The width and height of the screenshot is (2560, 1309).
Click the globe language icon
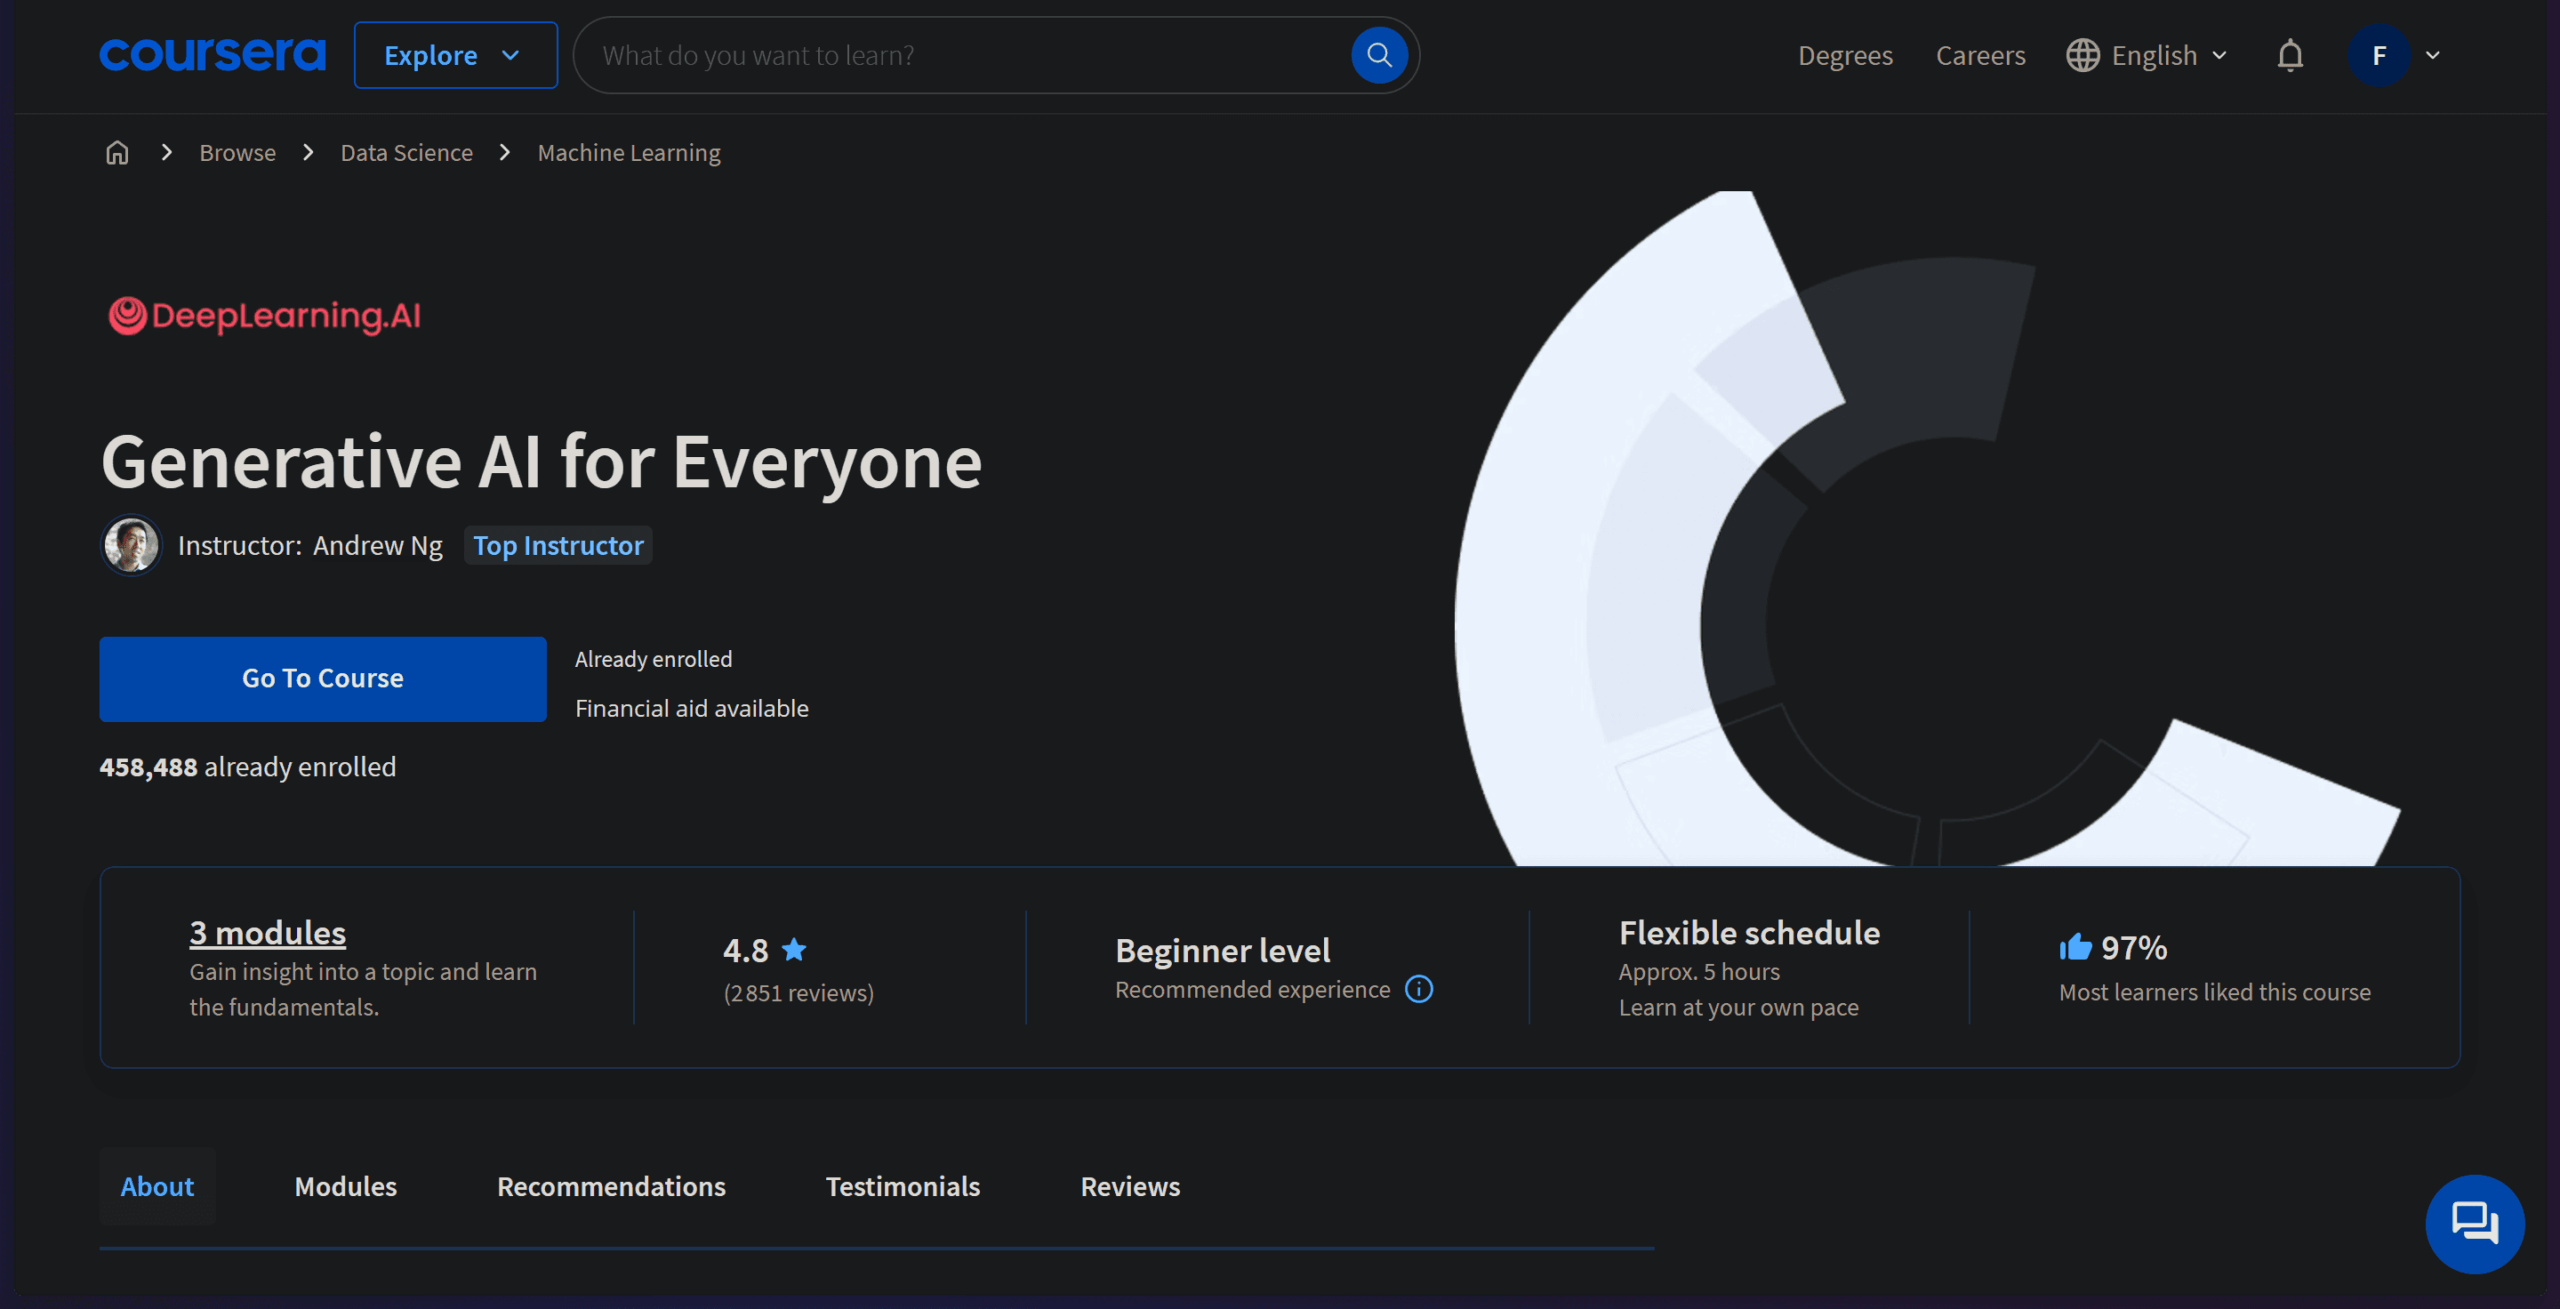pyautogui.click(x=2083, y=55)
